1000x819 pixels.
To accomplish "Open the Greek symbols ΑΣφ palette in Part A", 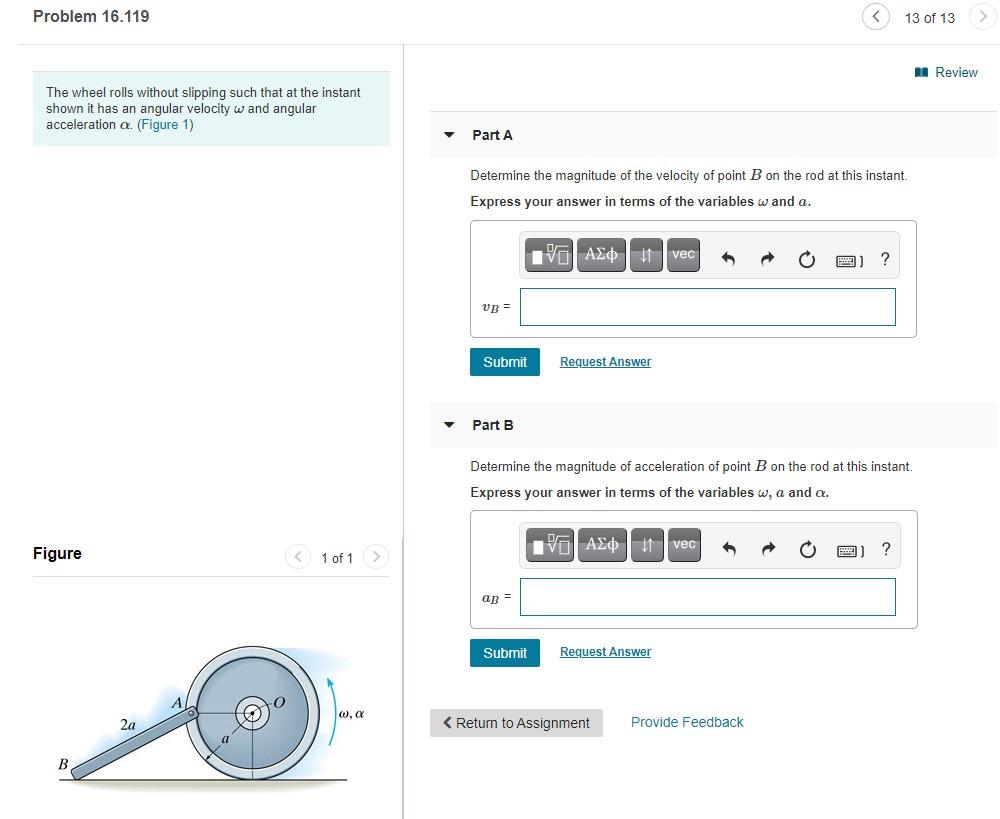I will 601,255.
